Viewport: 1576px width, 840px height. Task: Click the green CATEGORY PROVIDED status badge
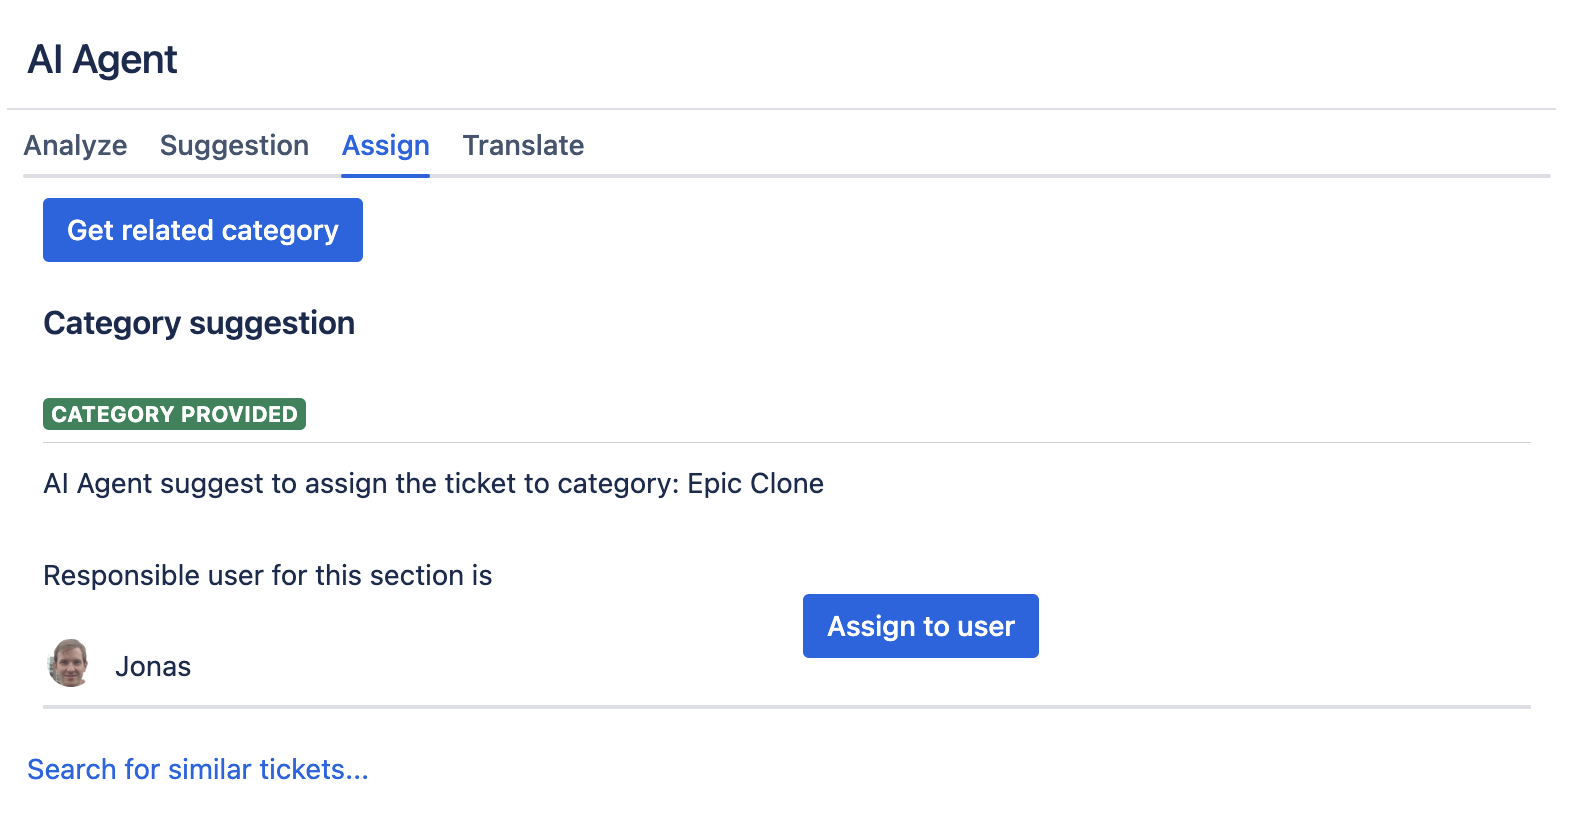point(174,414)
